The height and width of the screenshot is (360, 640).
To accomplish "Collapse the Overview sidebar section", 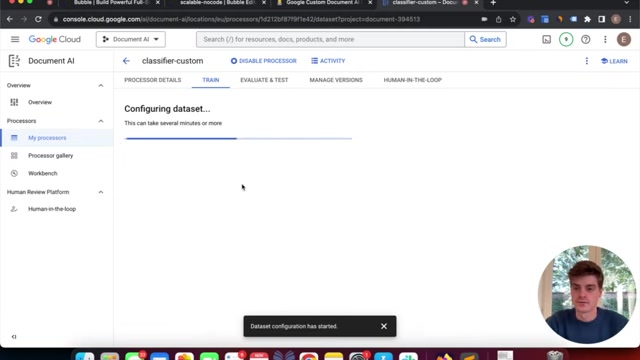I will click(101, 85).
